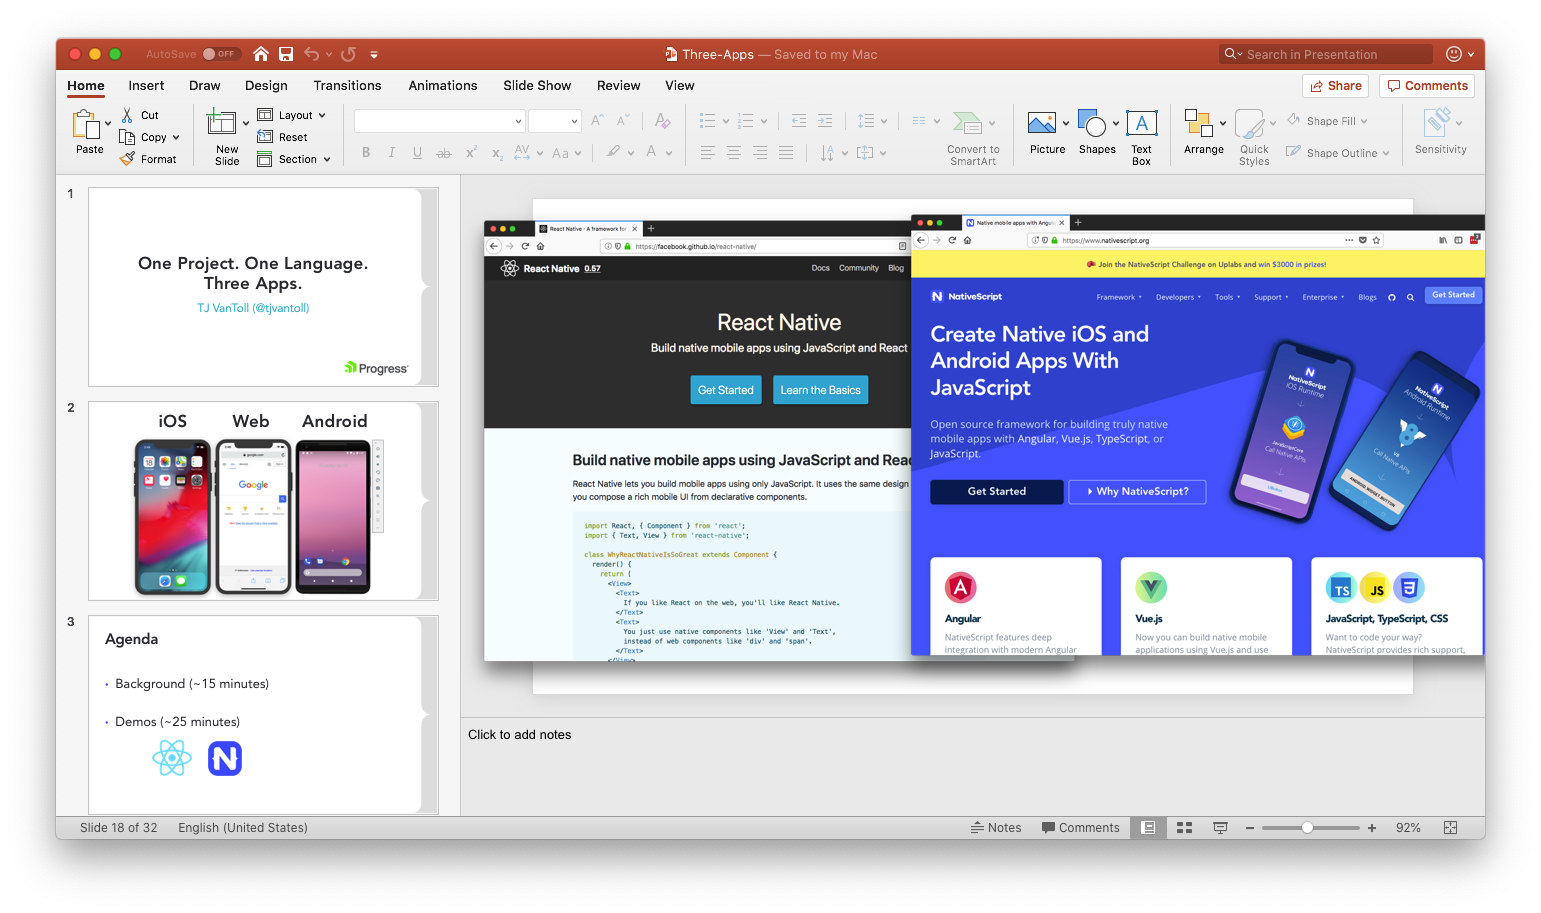This screenshot has width=1541, height=913.
Task: Toggle the Notes pane
Action: coord(996,828)
